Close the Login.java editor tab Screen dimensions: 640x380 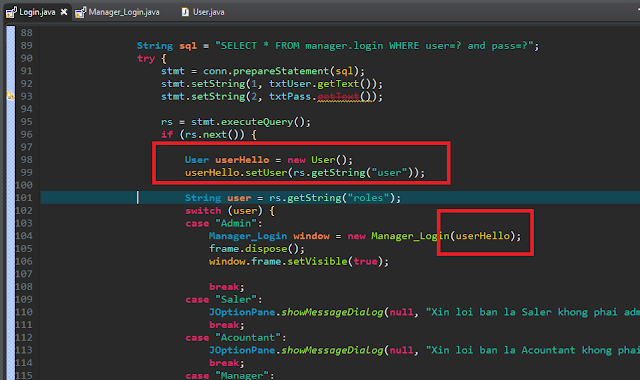coord(64,12)
